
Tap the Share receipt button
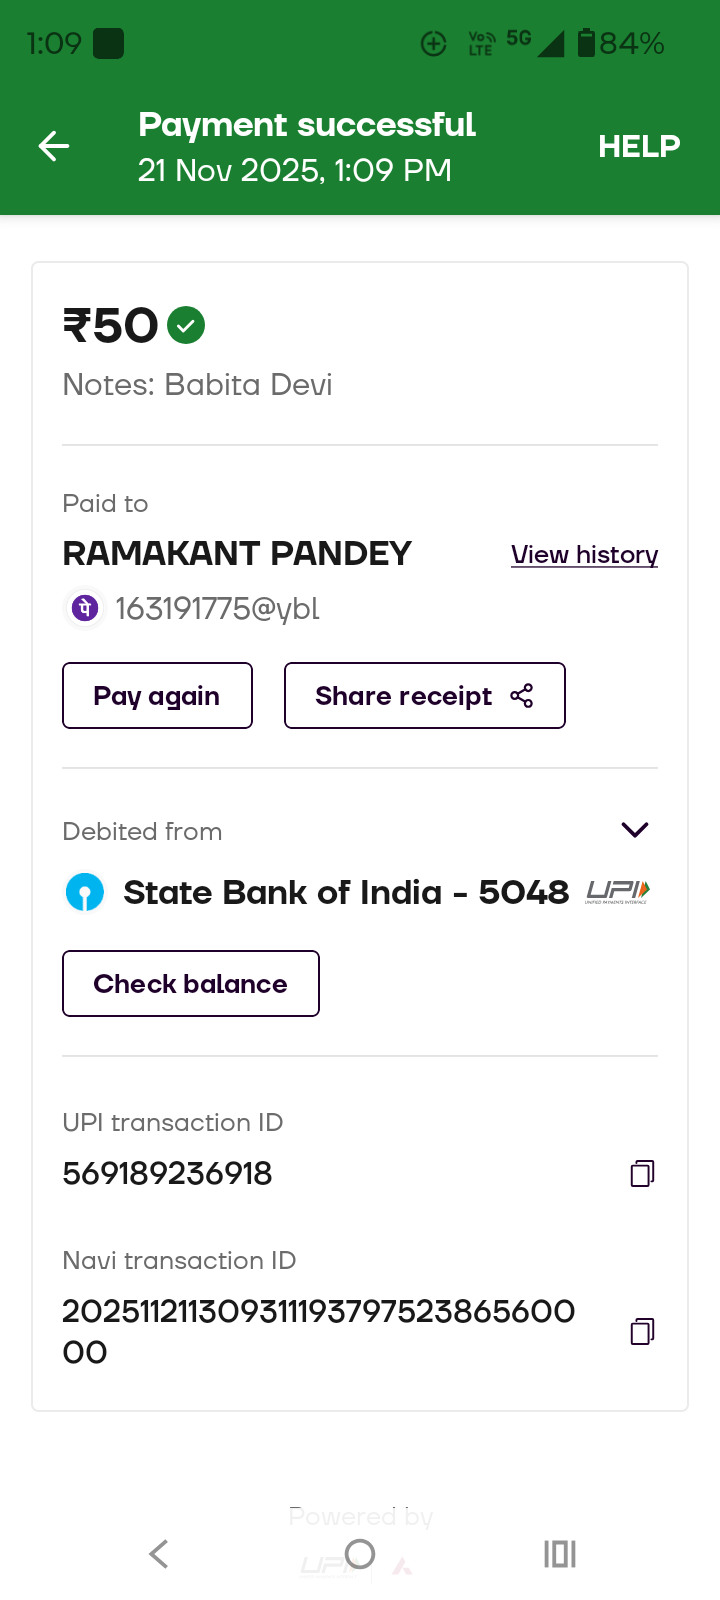[424, 696]
